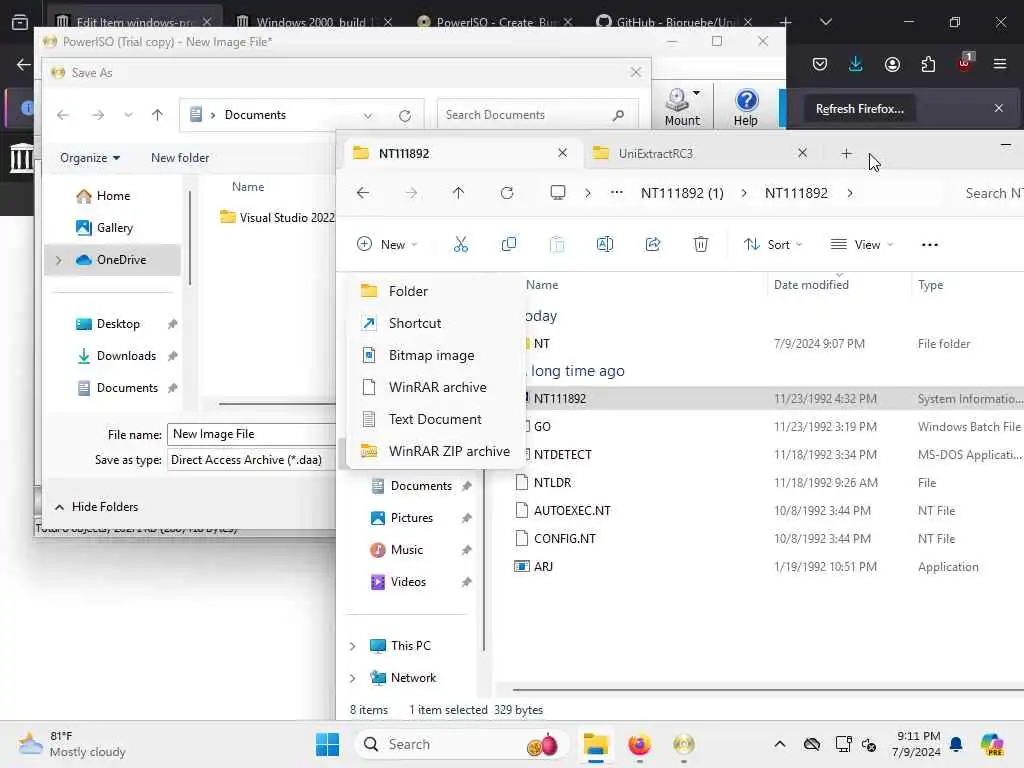The width and height of the screenshot is (1024, 768).
Task: Open Firefox account profile icon
Action: (892, 64)
